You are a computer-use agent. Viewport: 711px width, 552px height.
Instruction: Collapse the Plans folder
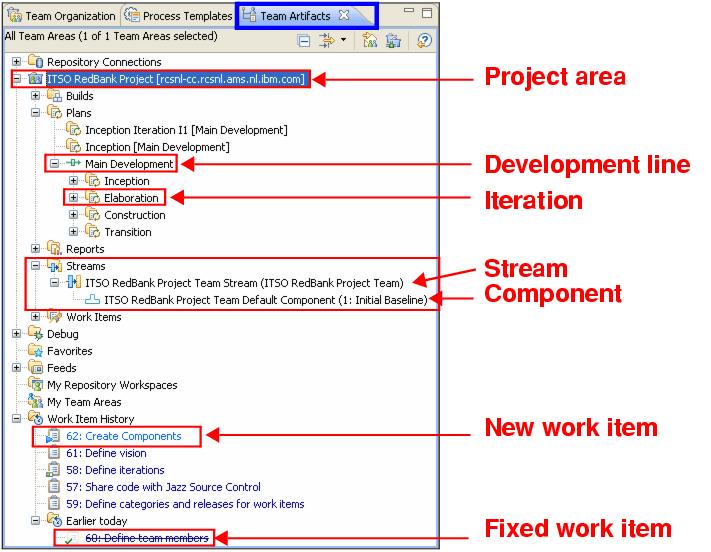(35, 112)
